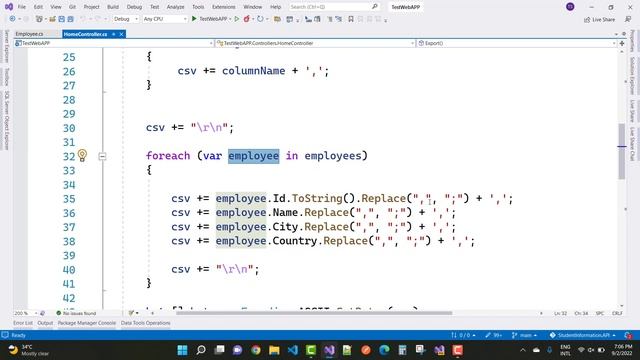The height and width of the screenshot is (360, 640).
Task: Open the TestWebAPP project navigation dropdown
Action: click(114, 43)
